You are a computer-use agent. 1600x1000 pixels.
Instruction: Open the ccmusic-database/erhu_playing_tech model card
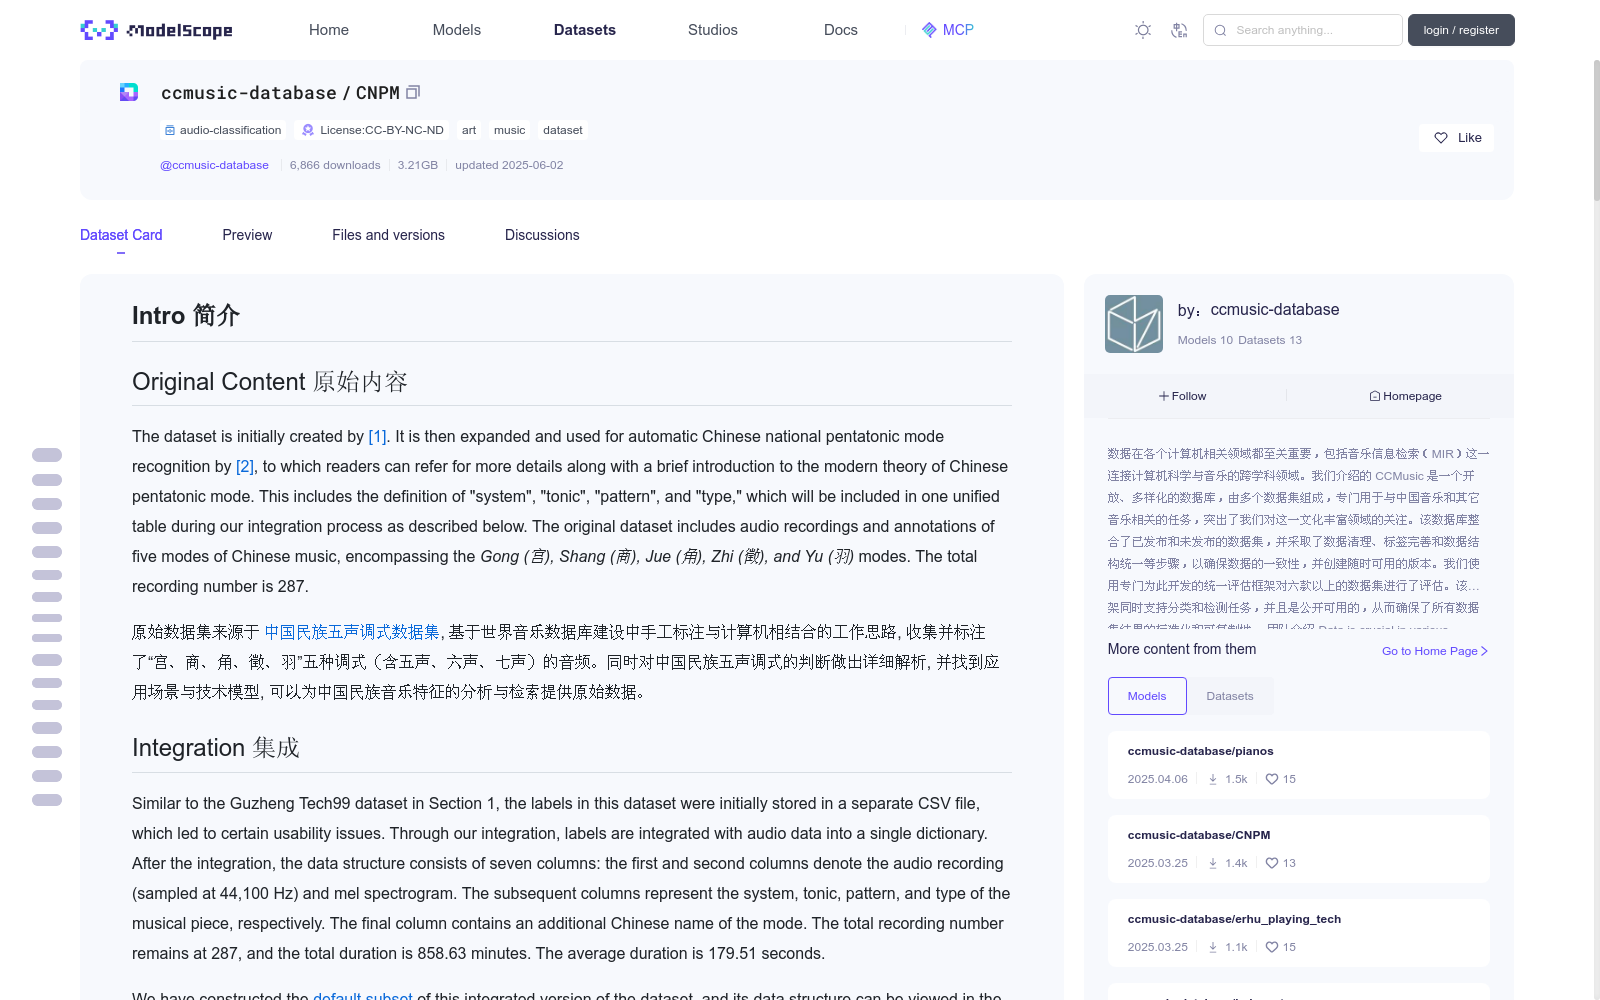tap(1298, 933)
